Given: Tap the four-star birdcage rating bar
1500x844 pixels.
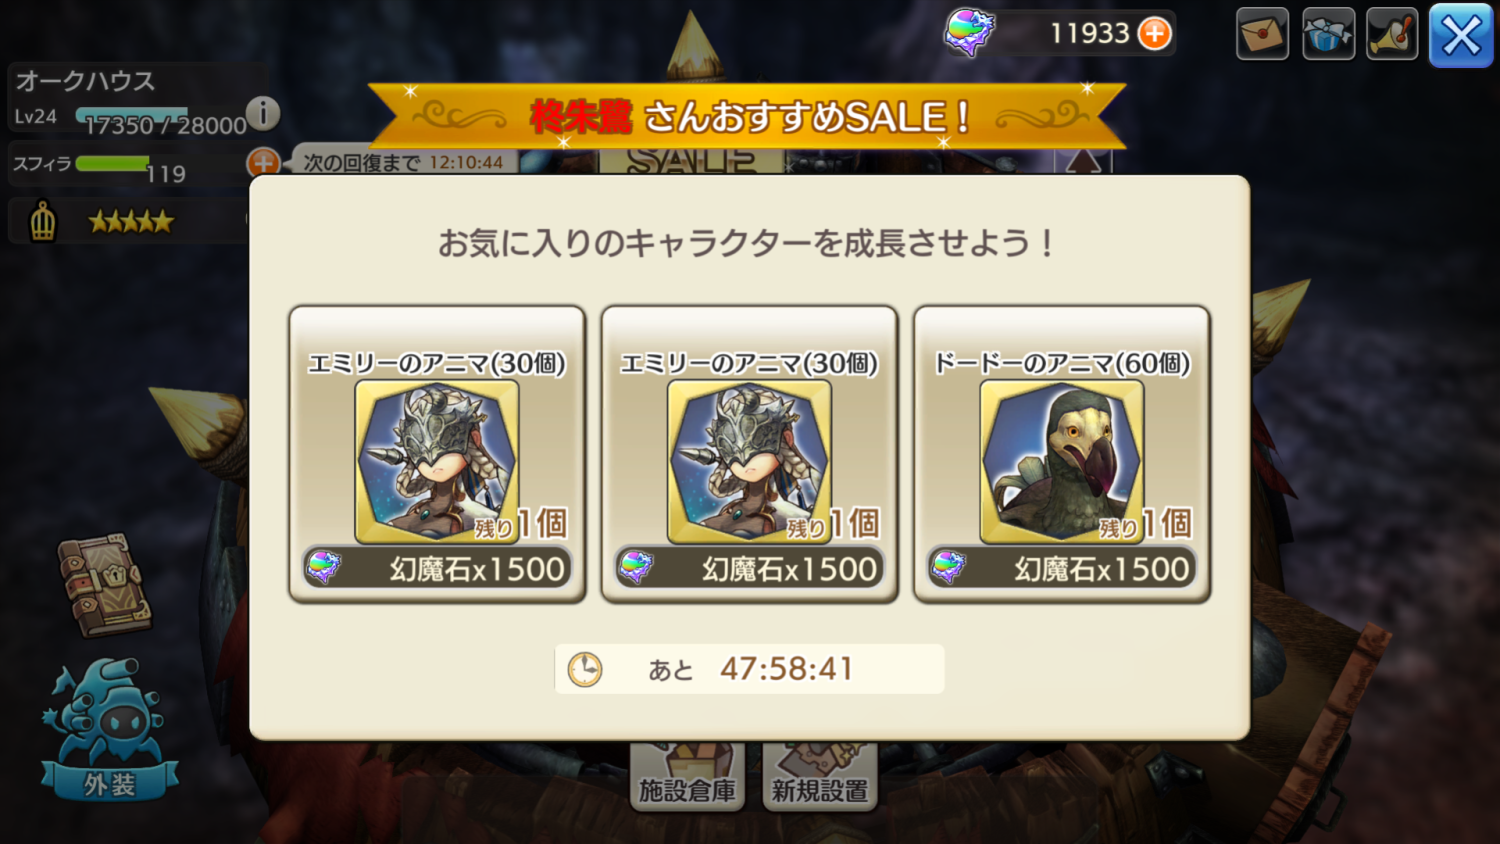Looking at the screenshot, I should [x=128, y=221].
